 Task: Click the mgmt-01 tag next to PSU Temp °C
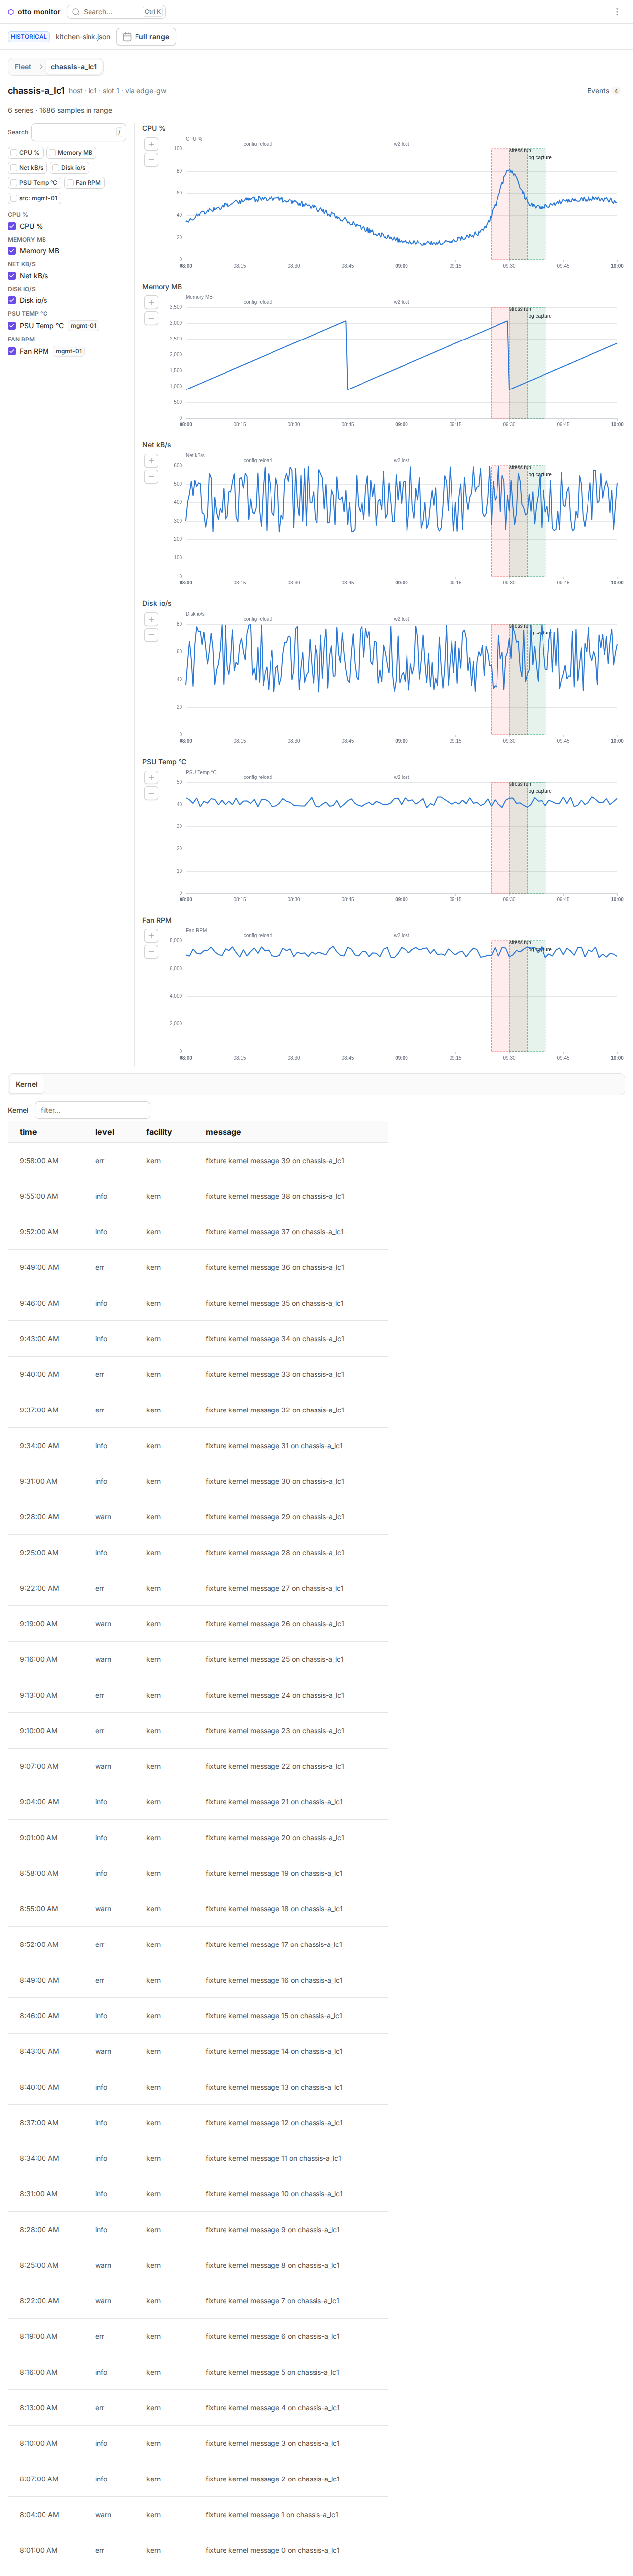(84, 325)
